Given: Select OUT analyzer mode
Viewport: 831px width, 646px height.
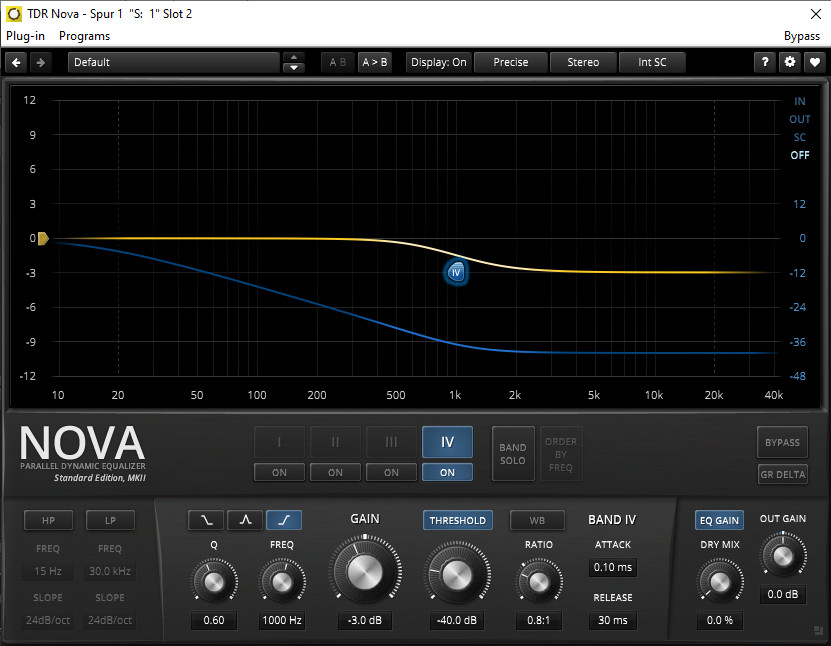Looking at the screenshot, I should pos(799,119).
